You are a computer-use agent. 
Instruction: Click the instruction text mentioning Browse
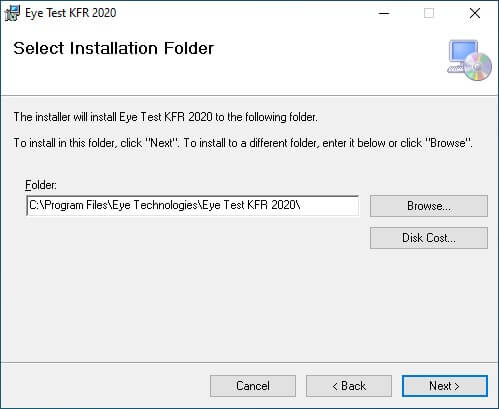point(243,143)
